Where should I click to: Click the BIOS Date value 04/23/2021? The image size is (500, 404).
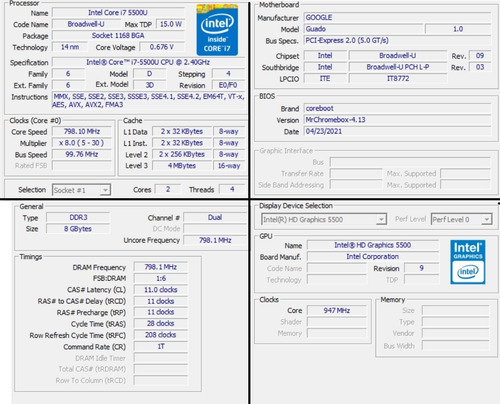pos(397,131)
